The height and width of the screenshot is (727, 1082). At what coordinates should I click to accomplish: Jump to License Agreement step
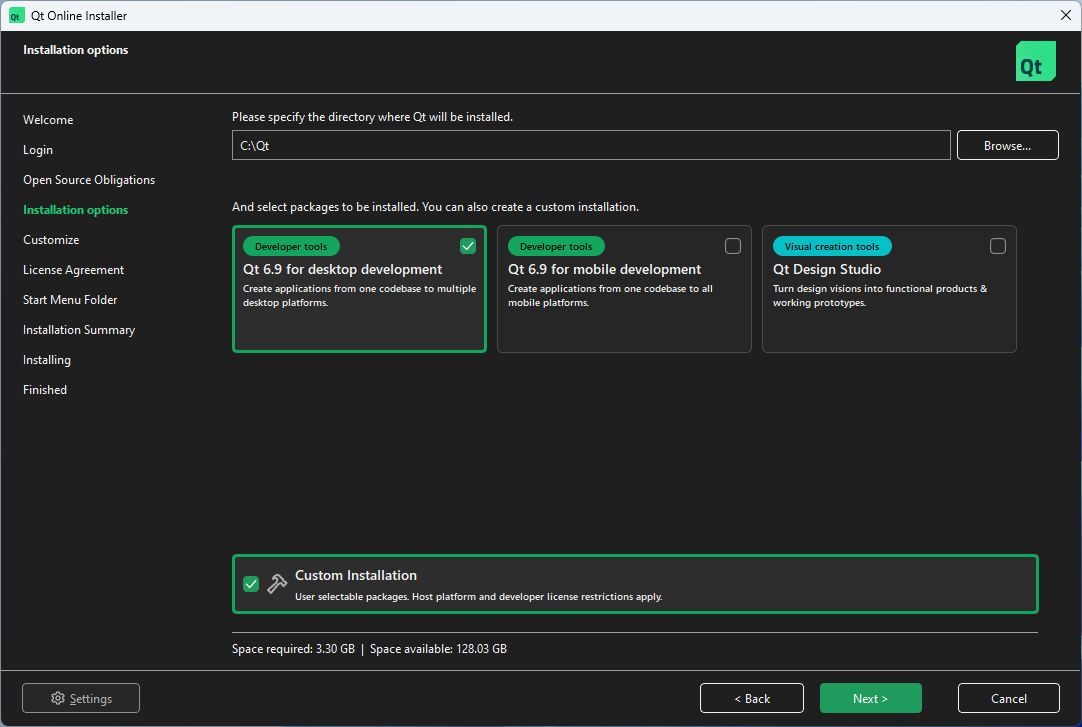click(74, 270)
